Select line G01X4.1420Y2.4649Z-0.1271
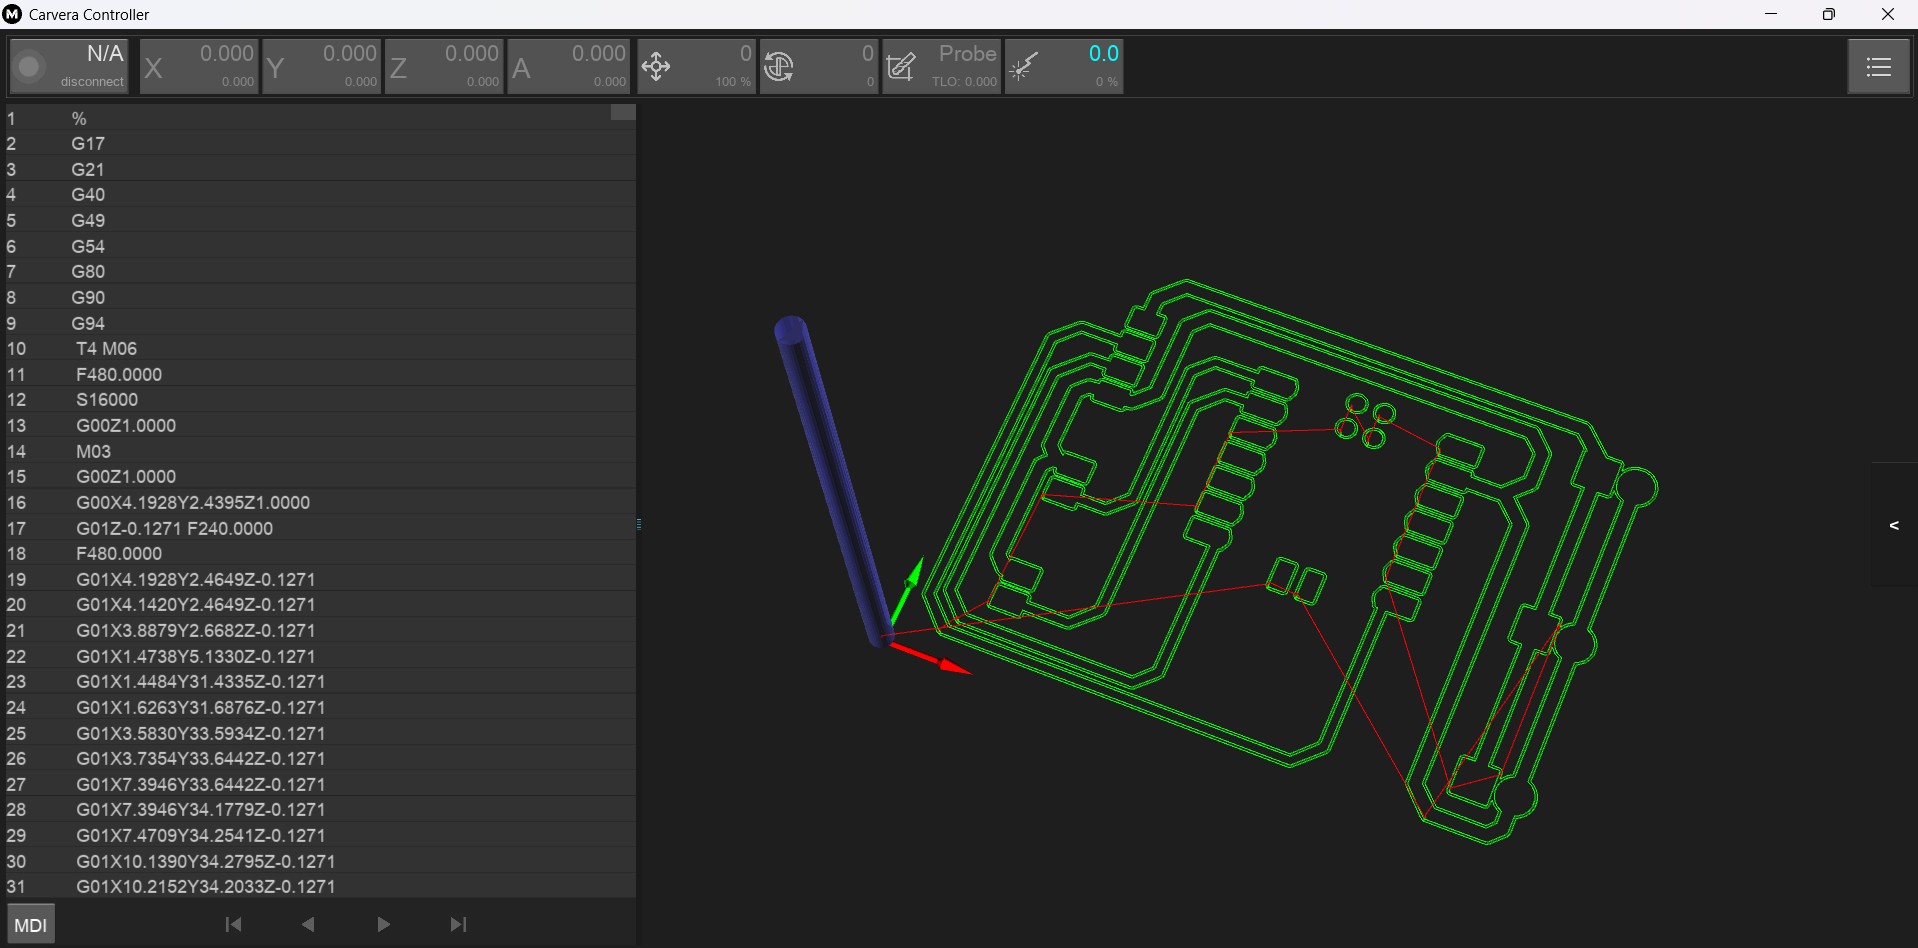The height and width of the screenshot is (948, 1918). (x=320, y=604)
